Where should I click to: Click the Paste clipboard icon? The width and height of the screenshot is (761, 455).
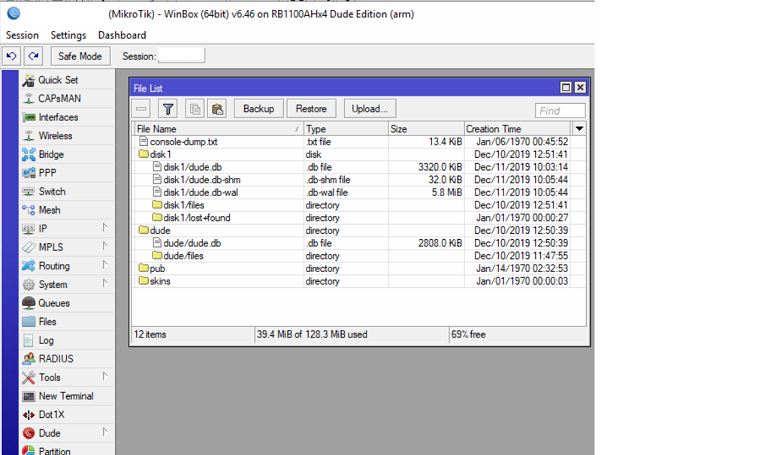point(217,109)
